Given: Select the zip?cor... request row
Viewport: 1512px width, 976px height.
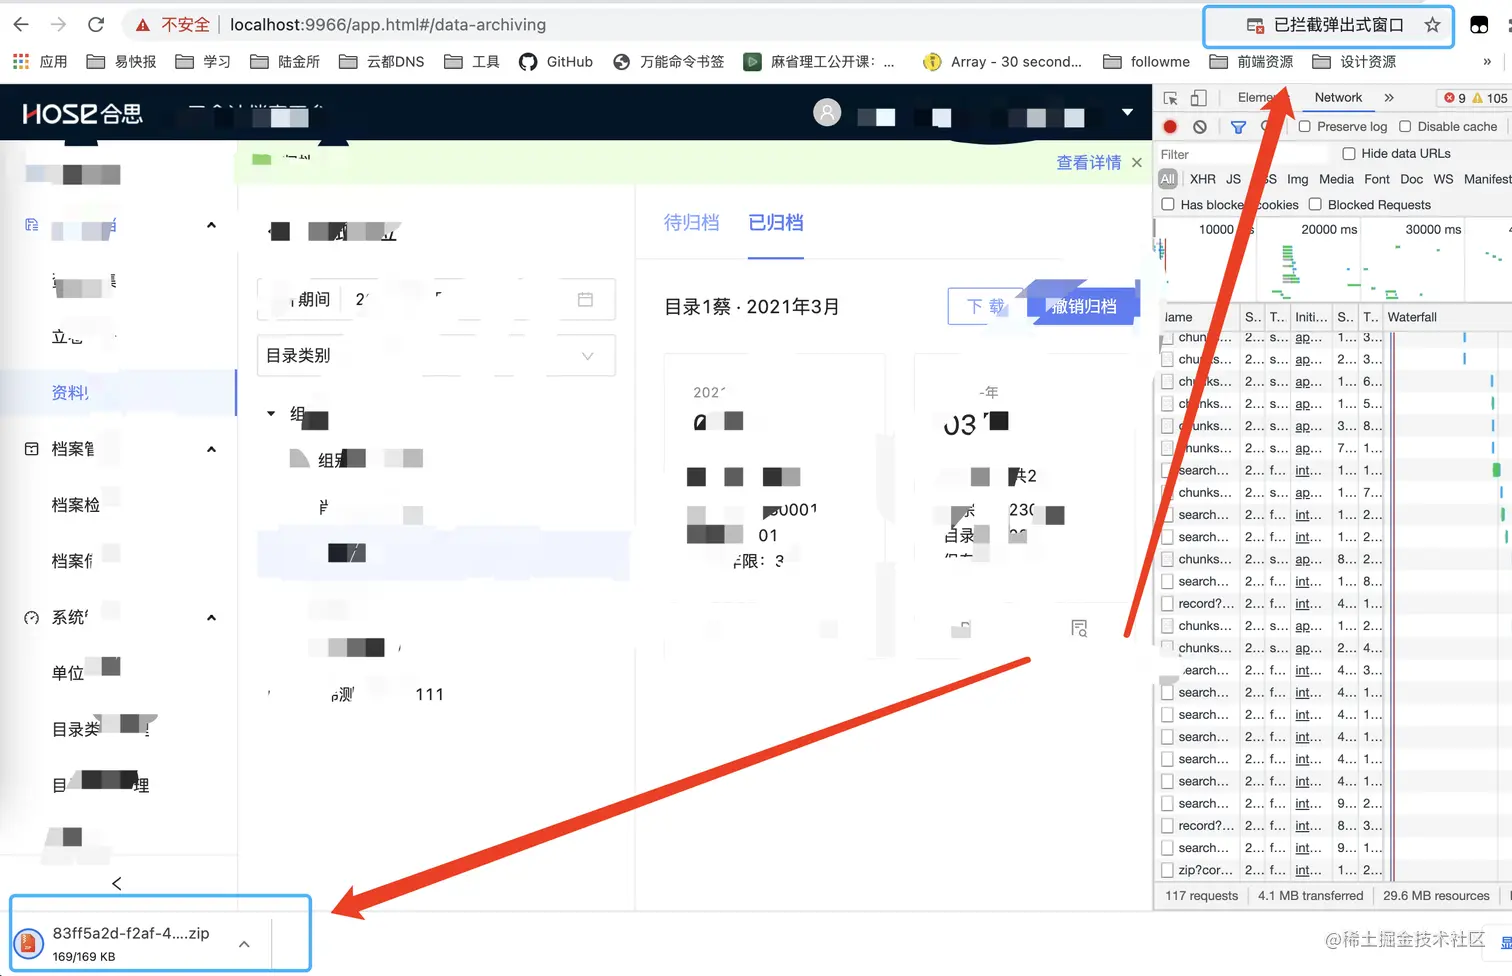Looking at the screenshot, I should coord(1335,870).
